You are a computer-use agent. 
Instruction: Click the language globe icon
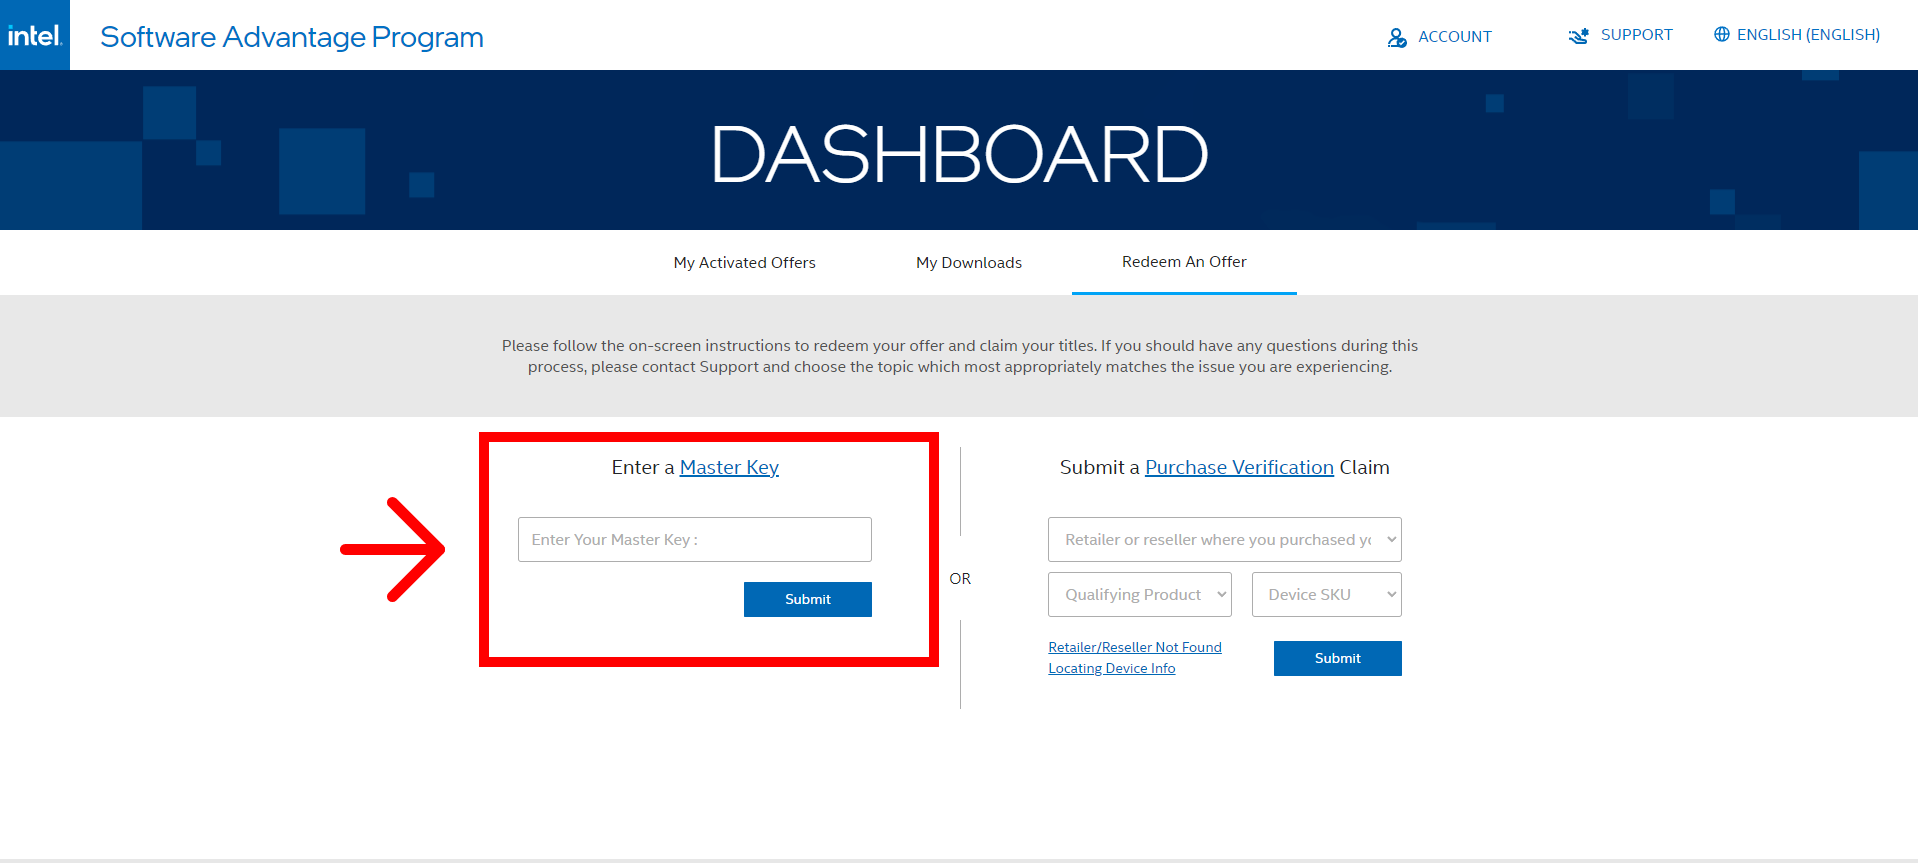[1721, 34]
